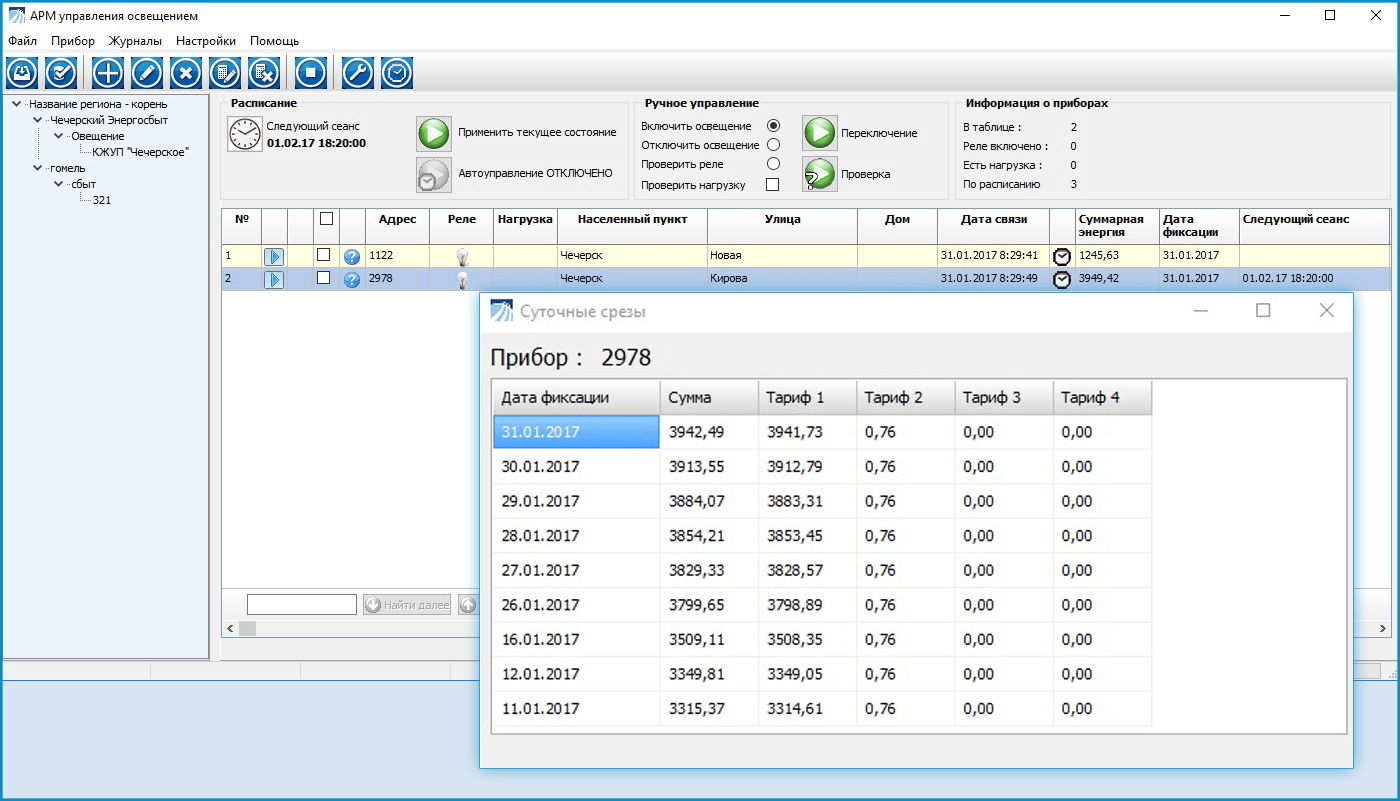This screenshot has width=1400, height=801.
Task: Click the clock icon in Кирова row
Action: click(1062, 280)
